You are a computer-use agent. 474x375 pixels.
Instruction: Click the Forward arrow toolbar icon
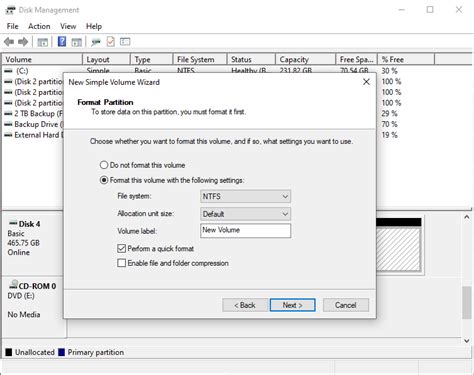tap(23, 42)
